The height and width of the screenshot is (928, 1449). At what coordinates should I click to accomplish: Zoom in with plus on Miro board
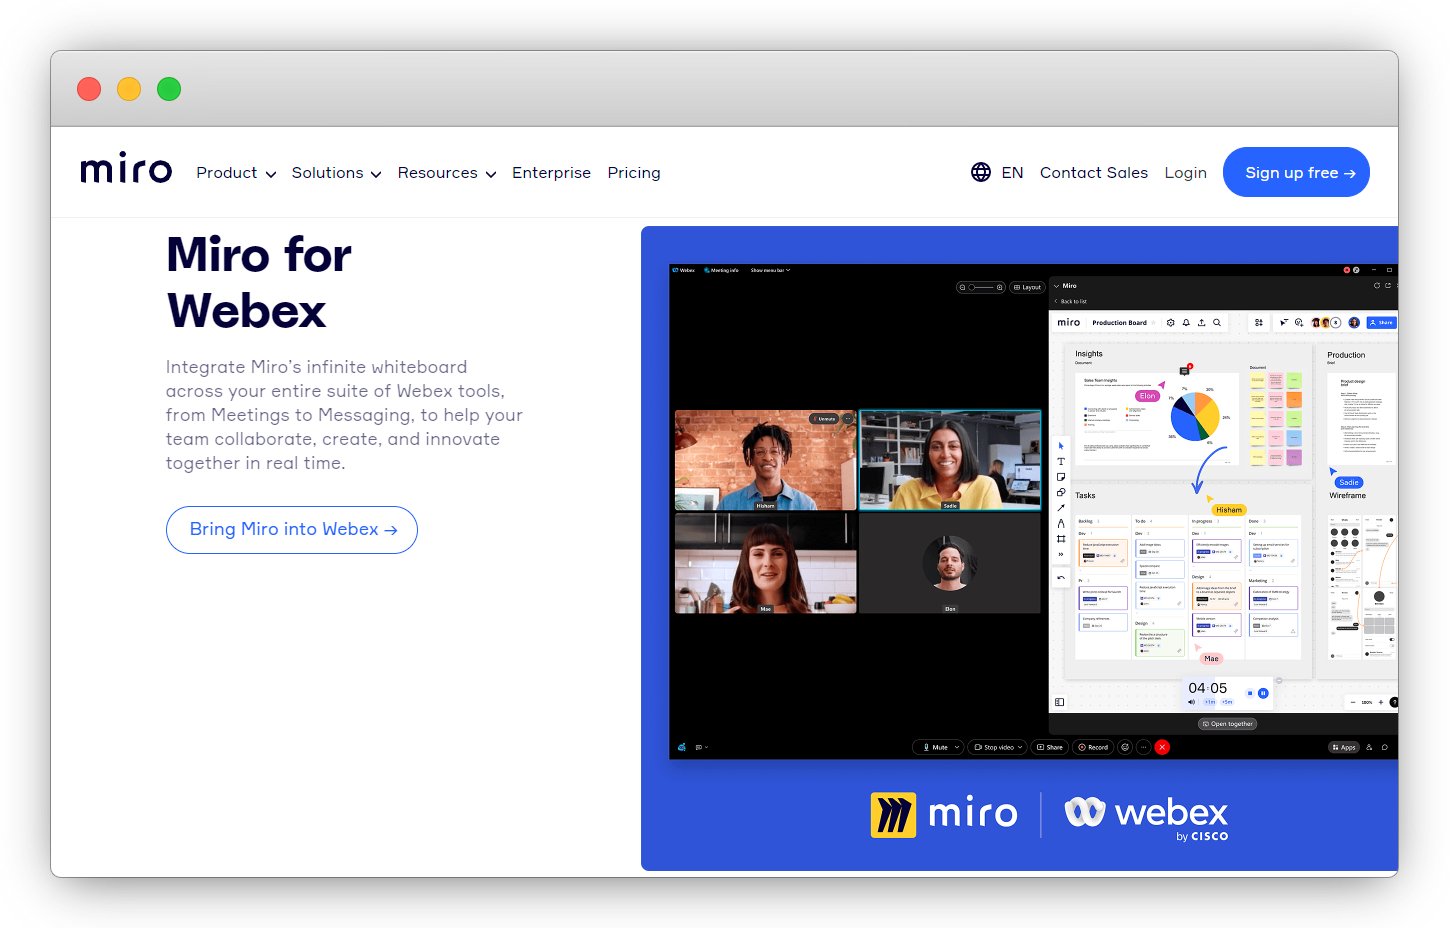coord(1381,702)
